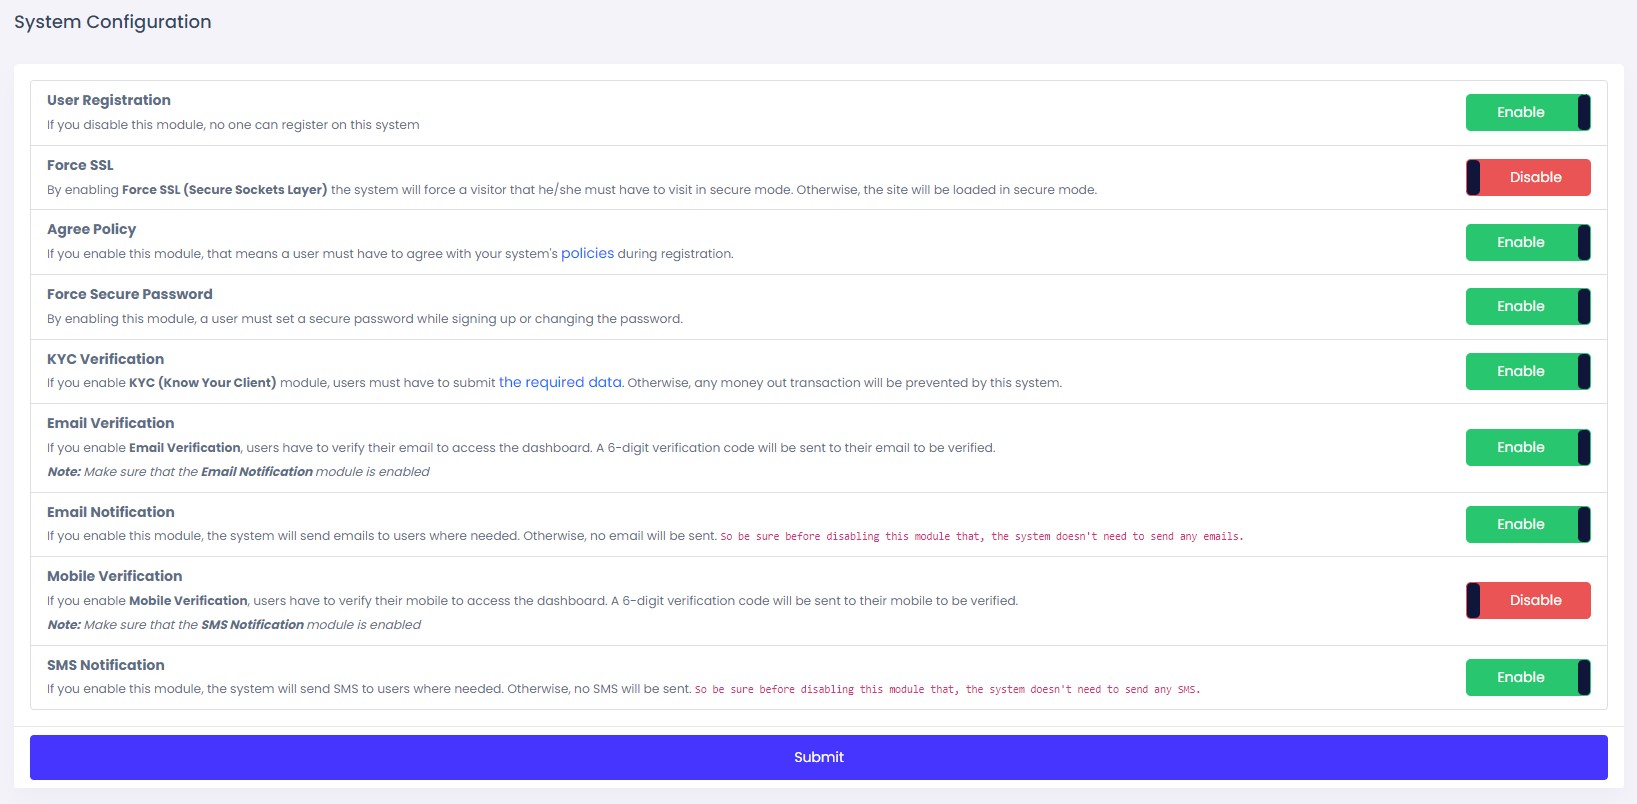Enable the Mobile Verification toggle

tap(1527, 601)
